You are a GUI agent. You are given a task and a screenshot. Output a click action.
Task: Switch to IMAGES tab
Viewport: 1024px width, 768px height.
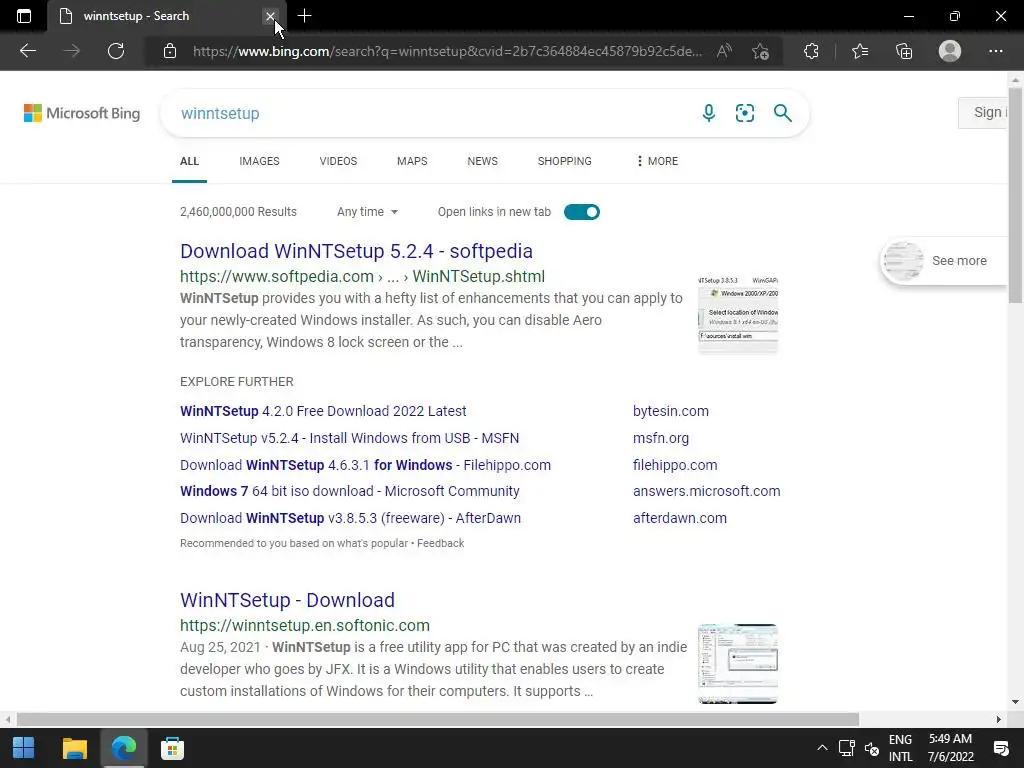pyautogui.click(x=259, y=161)
